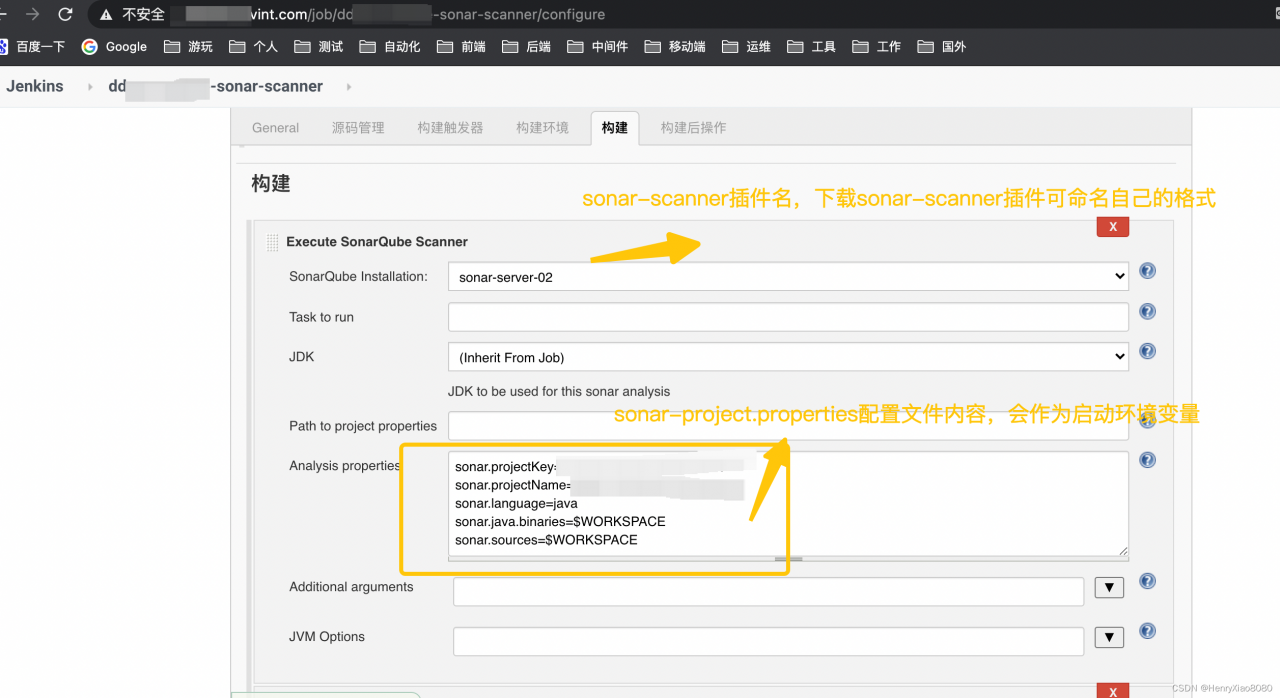Switch to the 构建环境 tab
The image size is (1280, 698).
coord(542,128)
